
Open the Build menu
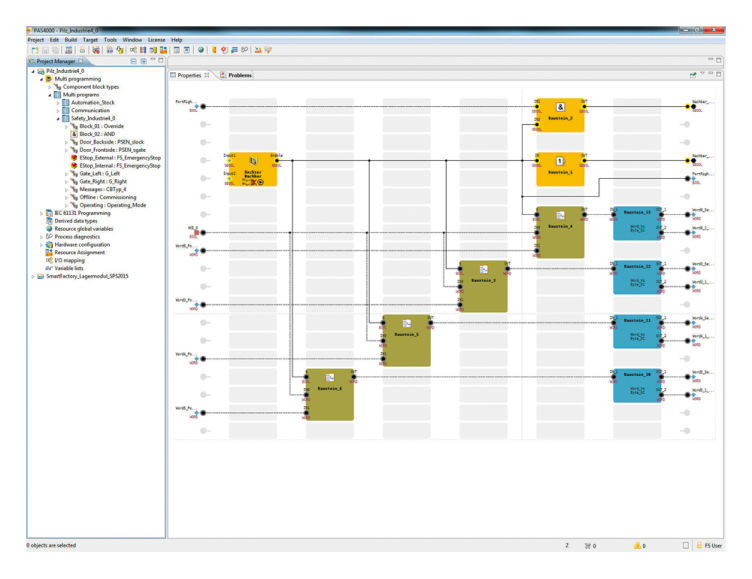pos(70,39)
